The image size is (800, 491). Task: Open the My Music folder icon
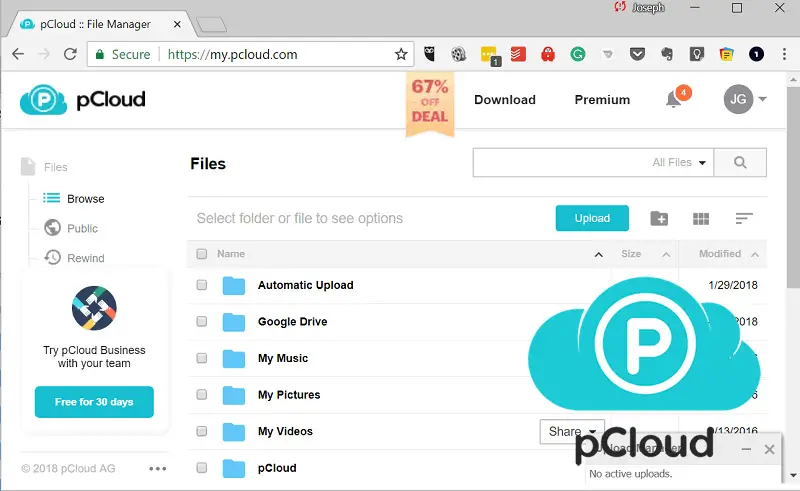234,359
